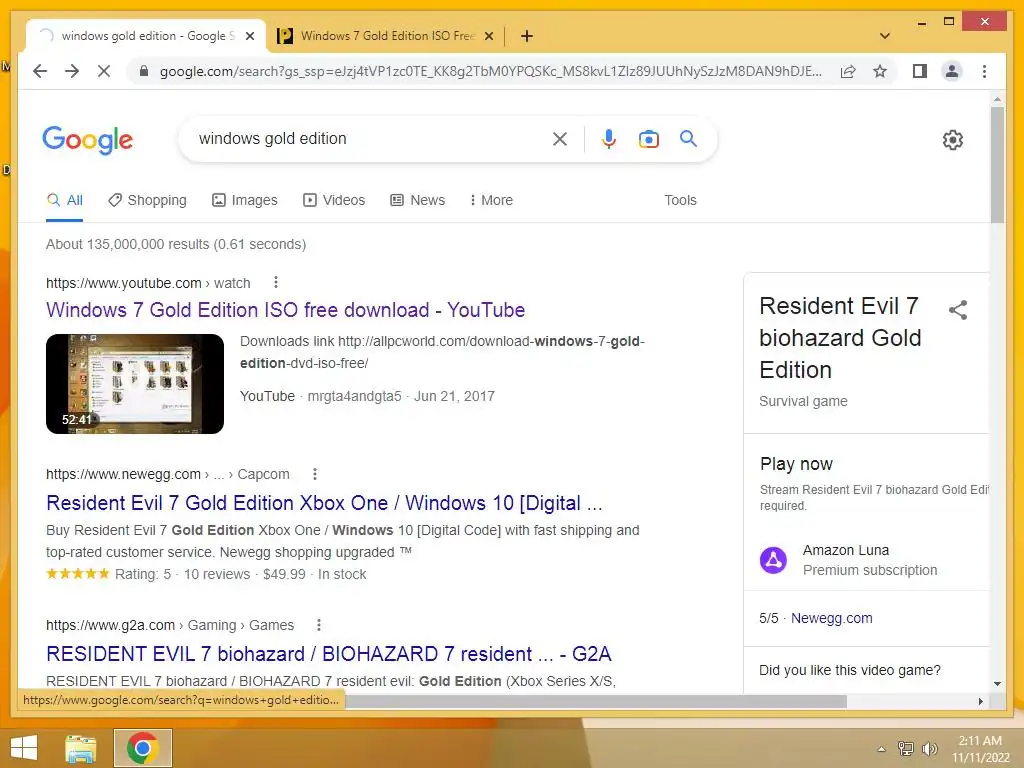The height and width of the screenshot is (768, 1024).
Task: Open Windows 7 Gold Edition ISO YouTube link
Action: [285, 310]
